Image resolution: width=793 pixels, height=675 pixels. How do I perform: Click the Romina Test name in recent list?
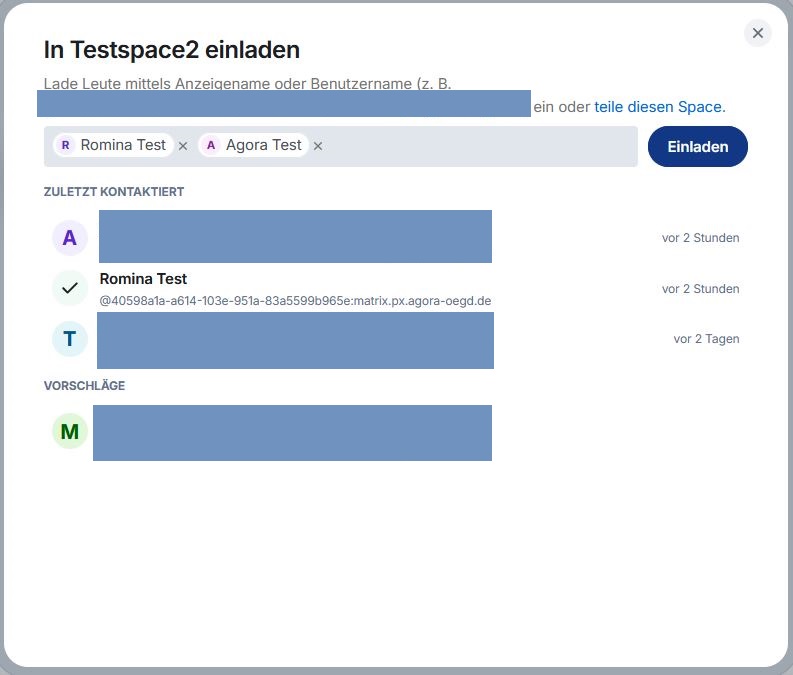pos(143,279)
